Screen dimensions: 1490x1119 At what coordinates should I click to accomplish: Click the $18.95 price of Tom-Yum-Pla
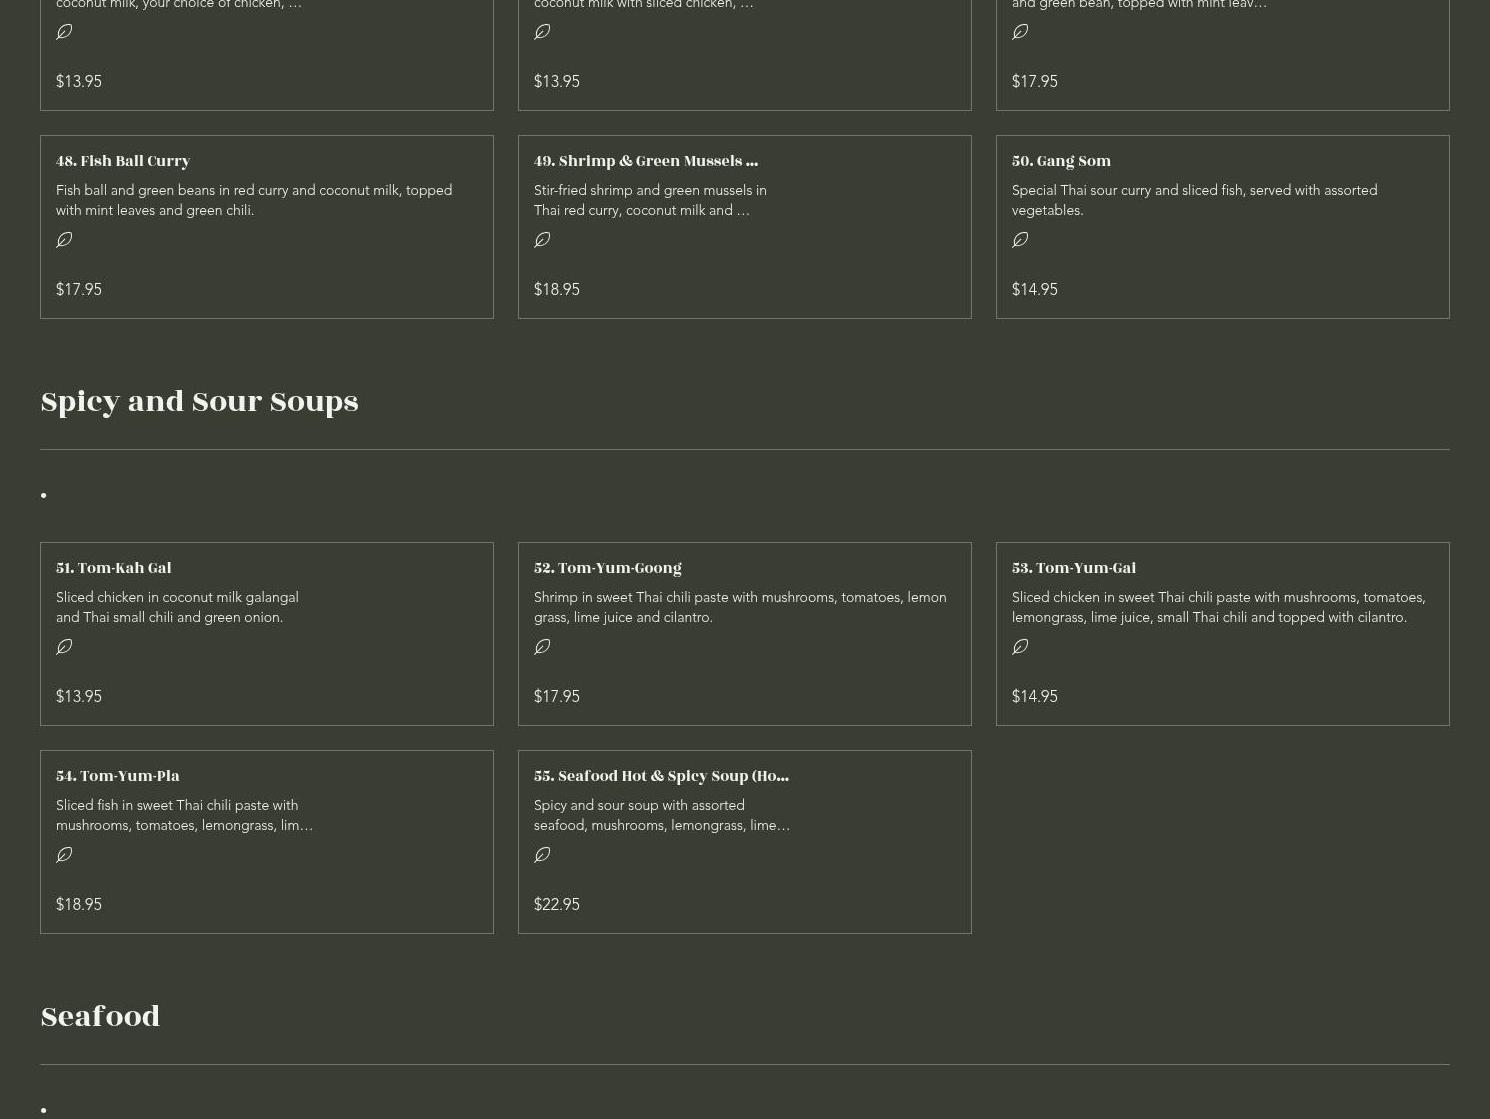point(79,904)
